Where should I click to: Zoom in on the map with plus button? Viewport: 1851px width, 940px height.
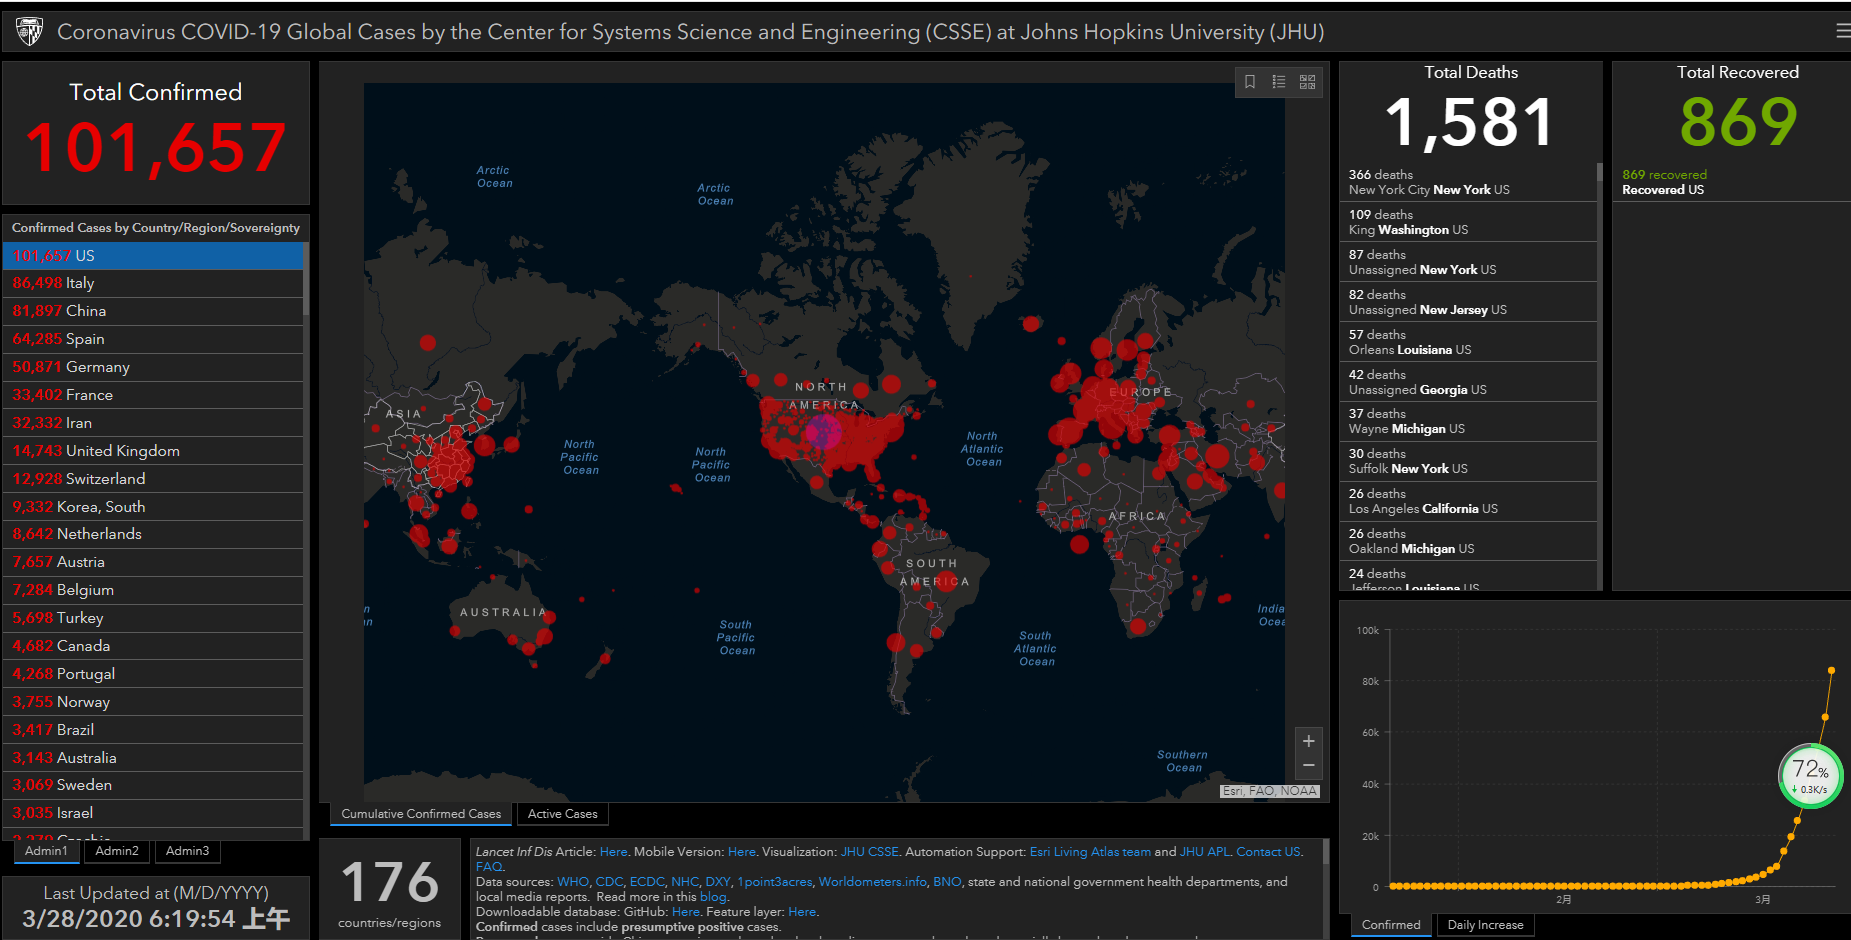[x=1308, y=741]
